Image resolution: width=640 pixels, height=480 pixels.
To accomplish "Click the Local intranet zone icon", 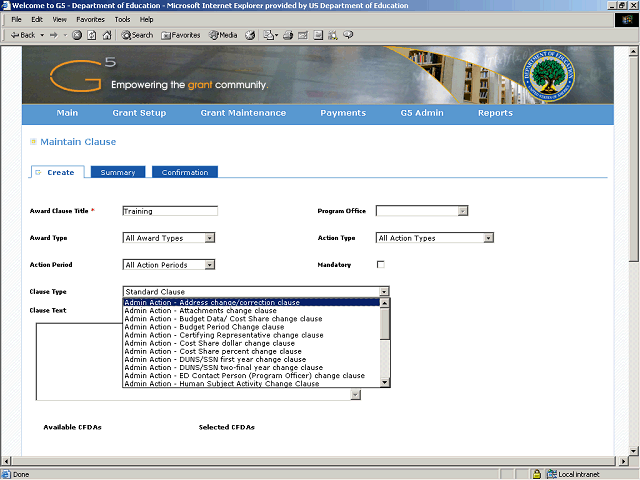I will point(551,474).
